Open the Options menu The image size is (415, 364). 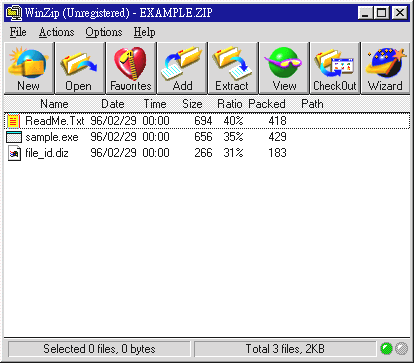point(104,32)
